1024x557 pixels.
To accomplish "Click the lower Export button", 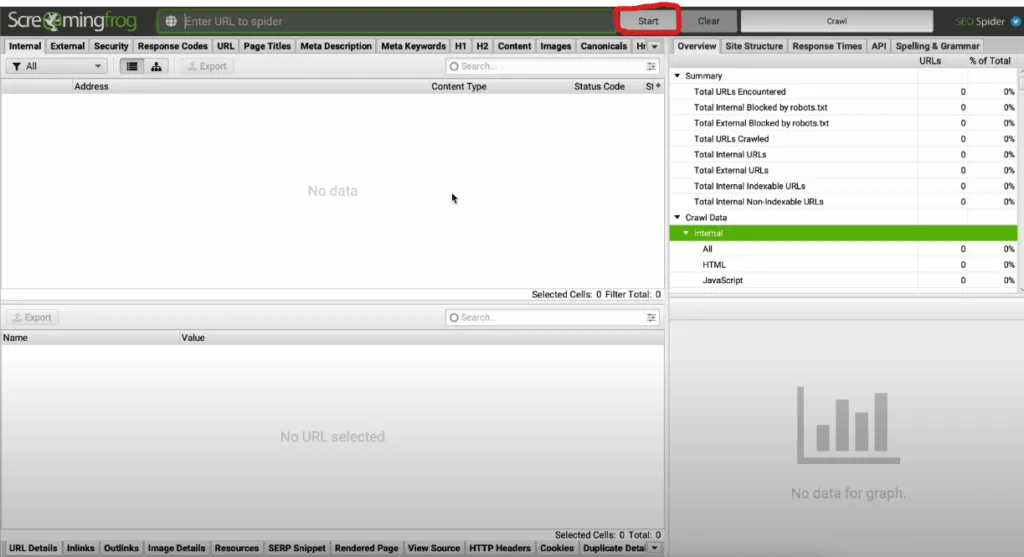I will pyautogui.click(x=32, y=318).
